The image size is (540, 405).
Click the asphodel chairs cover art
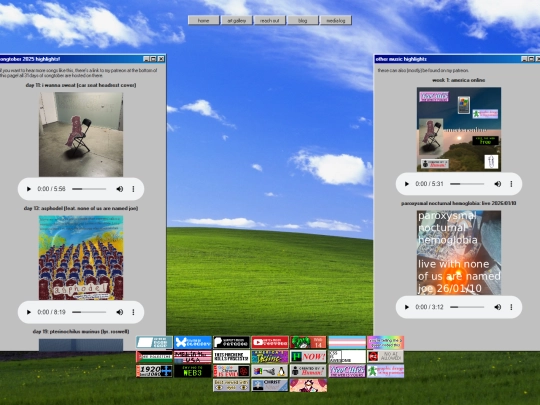(x=81, y=258)
